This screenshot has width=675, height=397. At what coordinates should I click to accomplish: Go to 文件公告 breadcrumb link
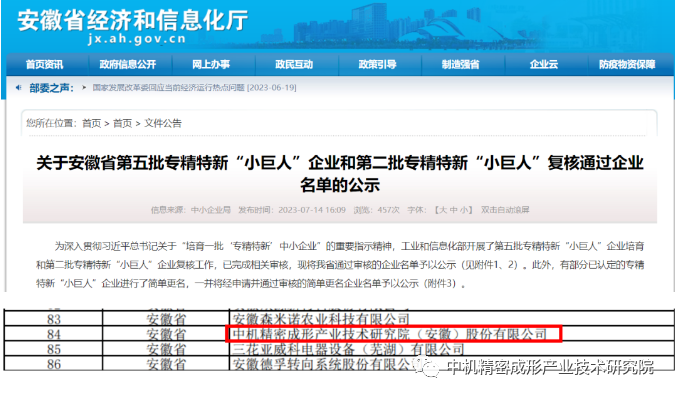pyautogui.click(x=163, y=124)
